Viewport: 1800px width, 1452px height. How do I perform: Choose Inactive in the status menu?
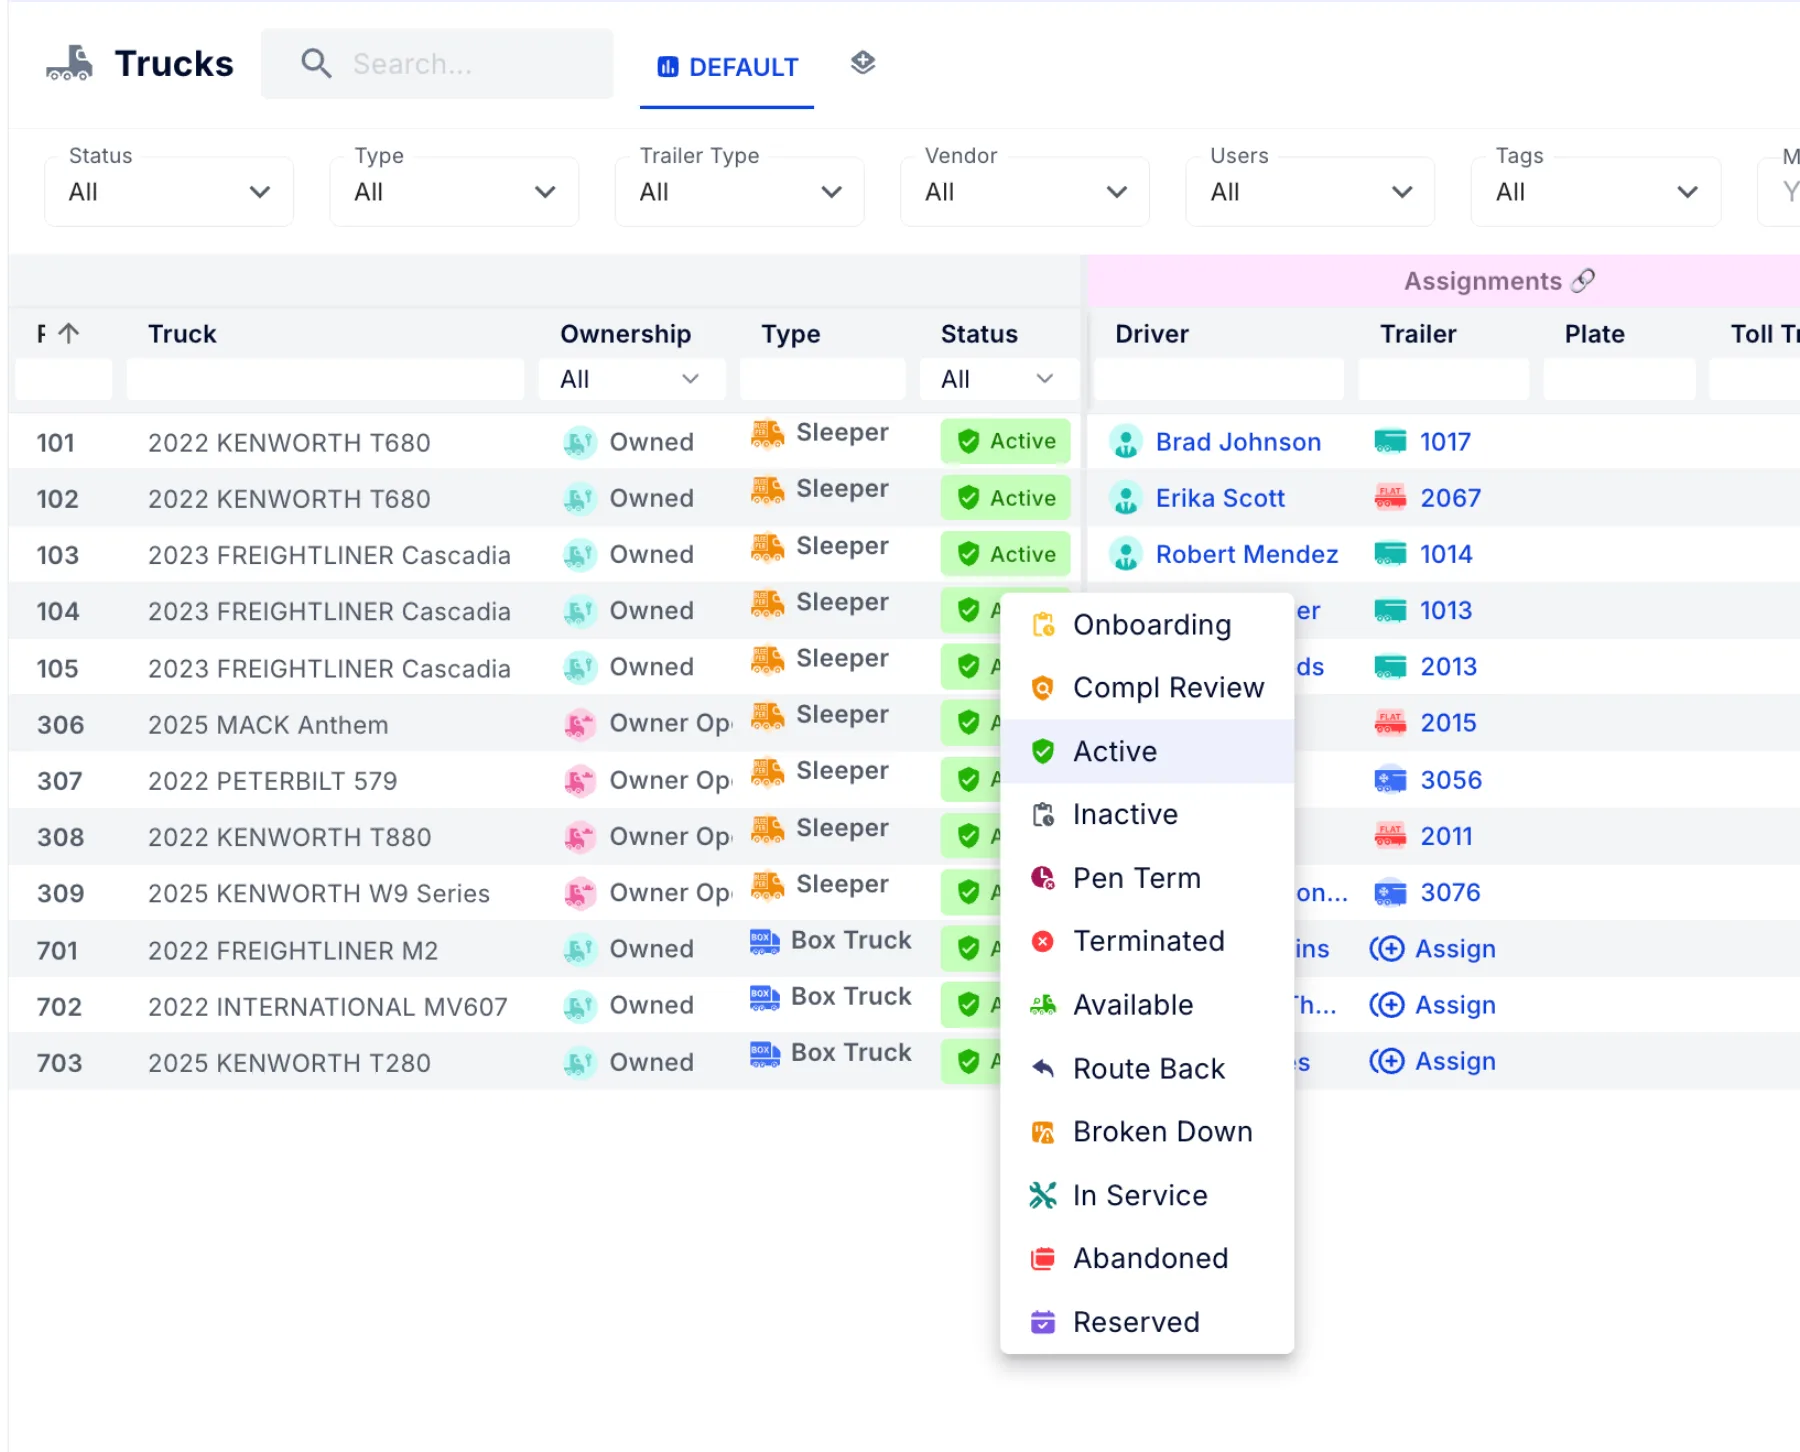[x=1147, y=815]
